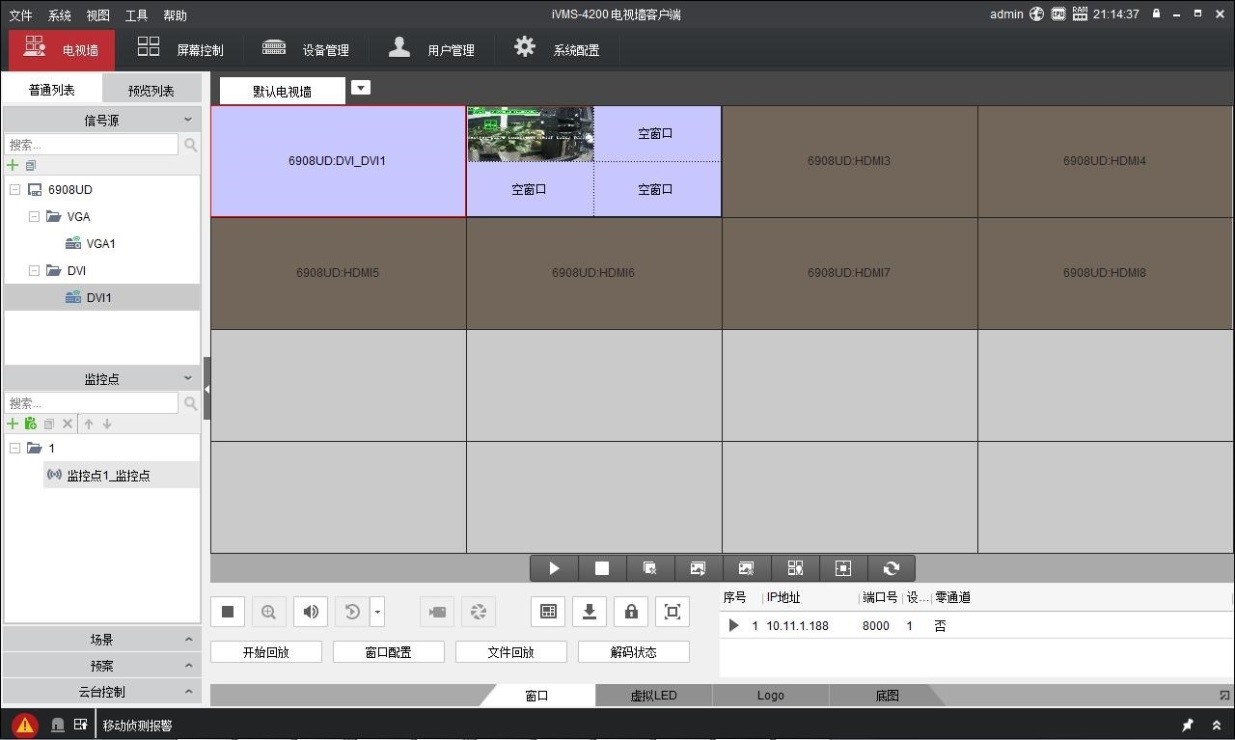Viewport: 1235px width, 740px height.
Task: Switch to the 预览列表 tab
Action: (151, 91)
